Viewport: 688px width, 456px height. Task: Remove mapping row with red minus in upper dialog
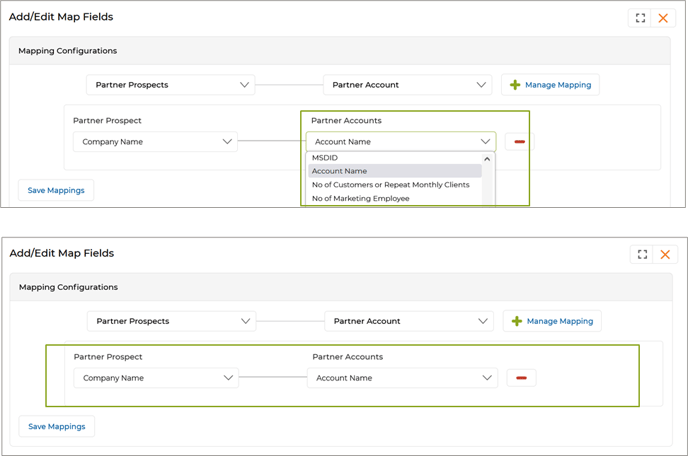point(519,142)
